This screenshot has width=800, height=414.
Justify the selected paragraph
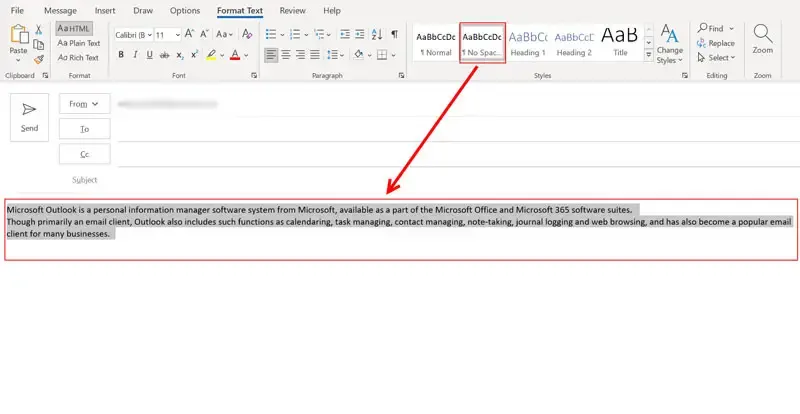point(315,54)
